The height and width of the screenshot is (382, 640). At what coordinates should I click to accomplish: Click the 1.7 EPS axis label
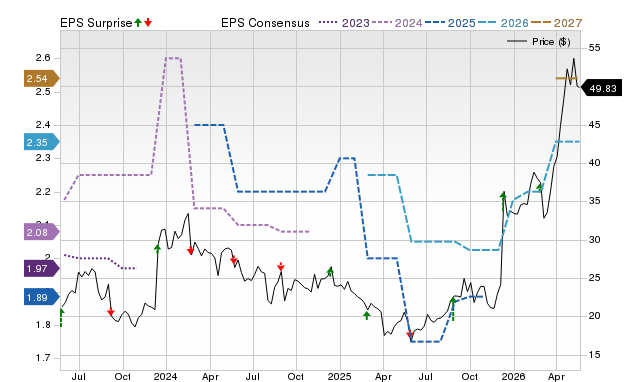43,358
